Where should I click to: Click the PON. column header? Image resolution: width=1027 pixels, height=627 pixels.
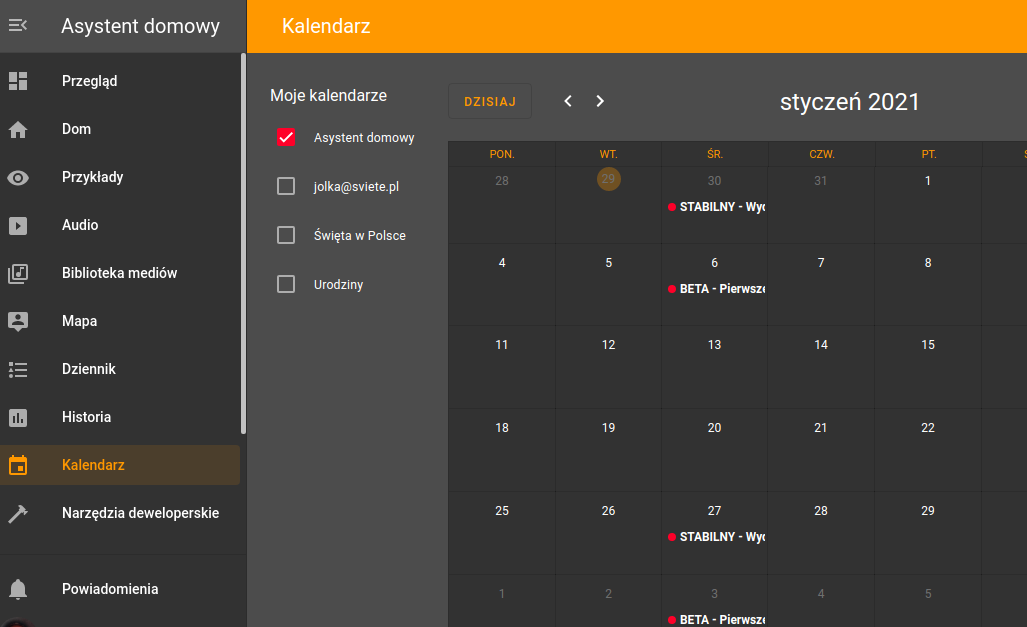point(502,155)
